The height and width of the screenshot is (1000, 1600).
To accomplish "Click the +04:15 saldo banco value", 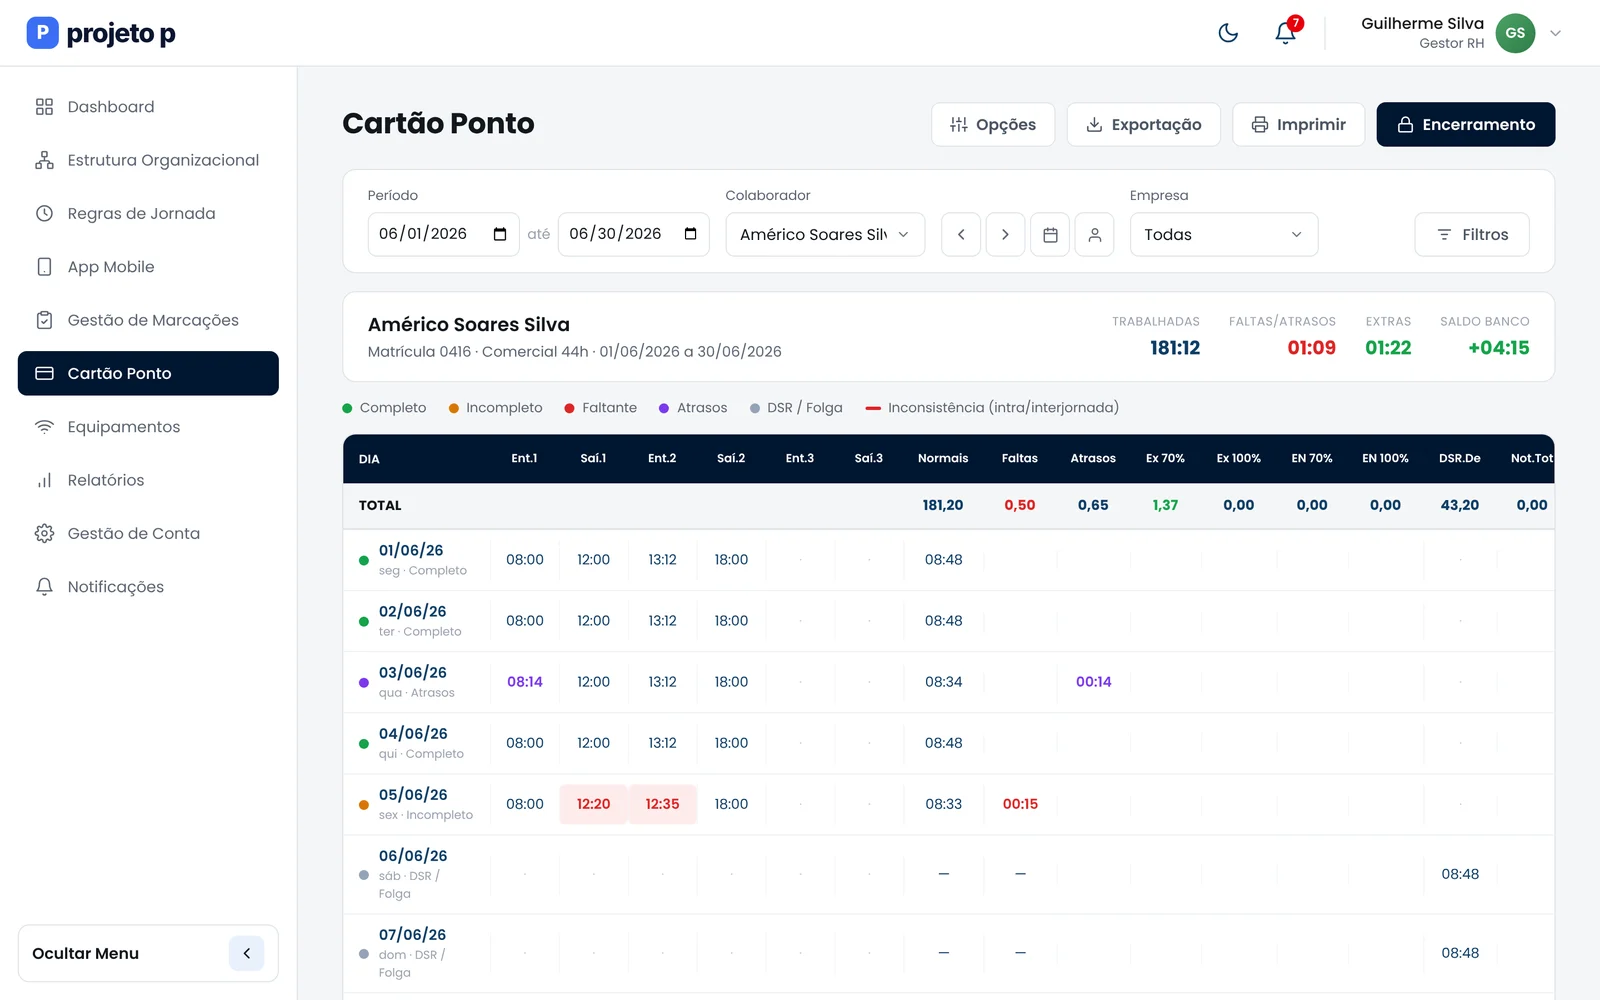I will (x=1498, y=348).
